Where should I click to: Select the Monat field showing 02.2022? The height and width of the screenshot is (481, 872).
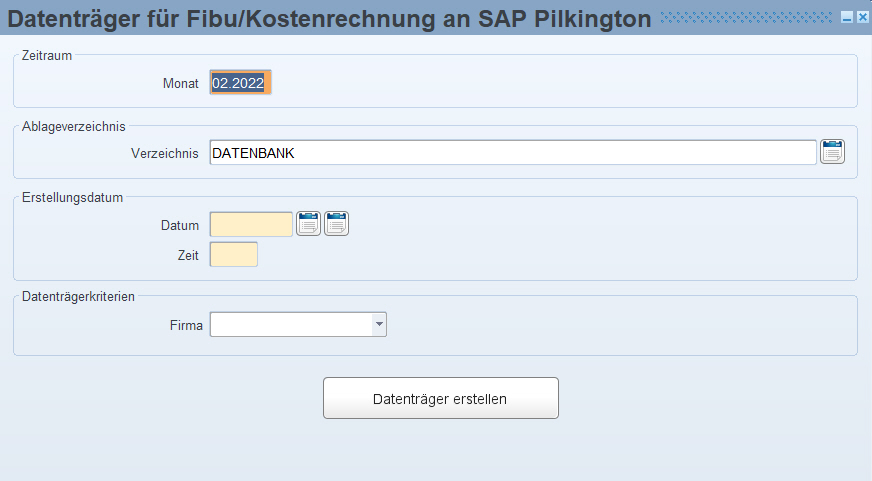tap(240, 82)
